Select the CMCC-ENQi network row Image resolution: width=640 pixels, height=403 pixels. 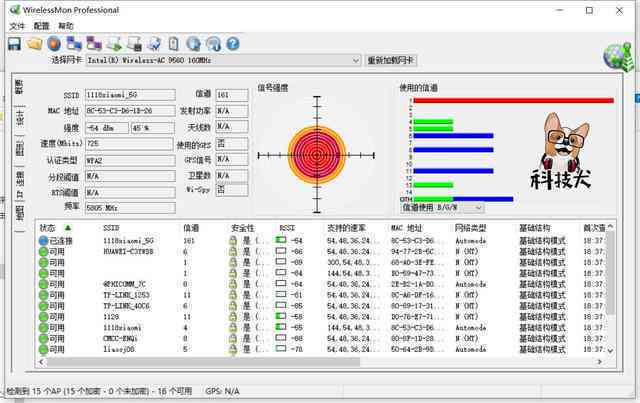322,338
